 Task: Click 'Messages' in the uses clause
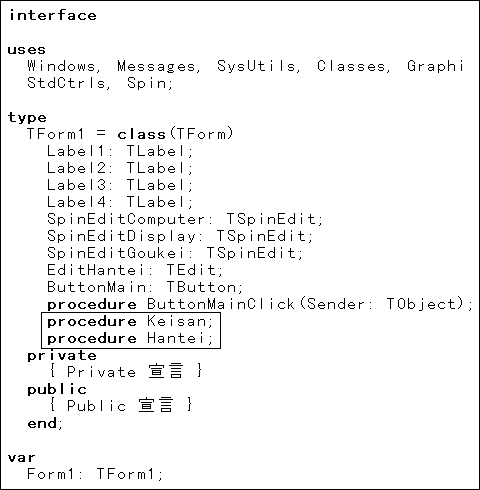(156, 66)
